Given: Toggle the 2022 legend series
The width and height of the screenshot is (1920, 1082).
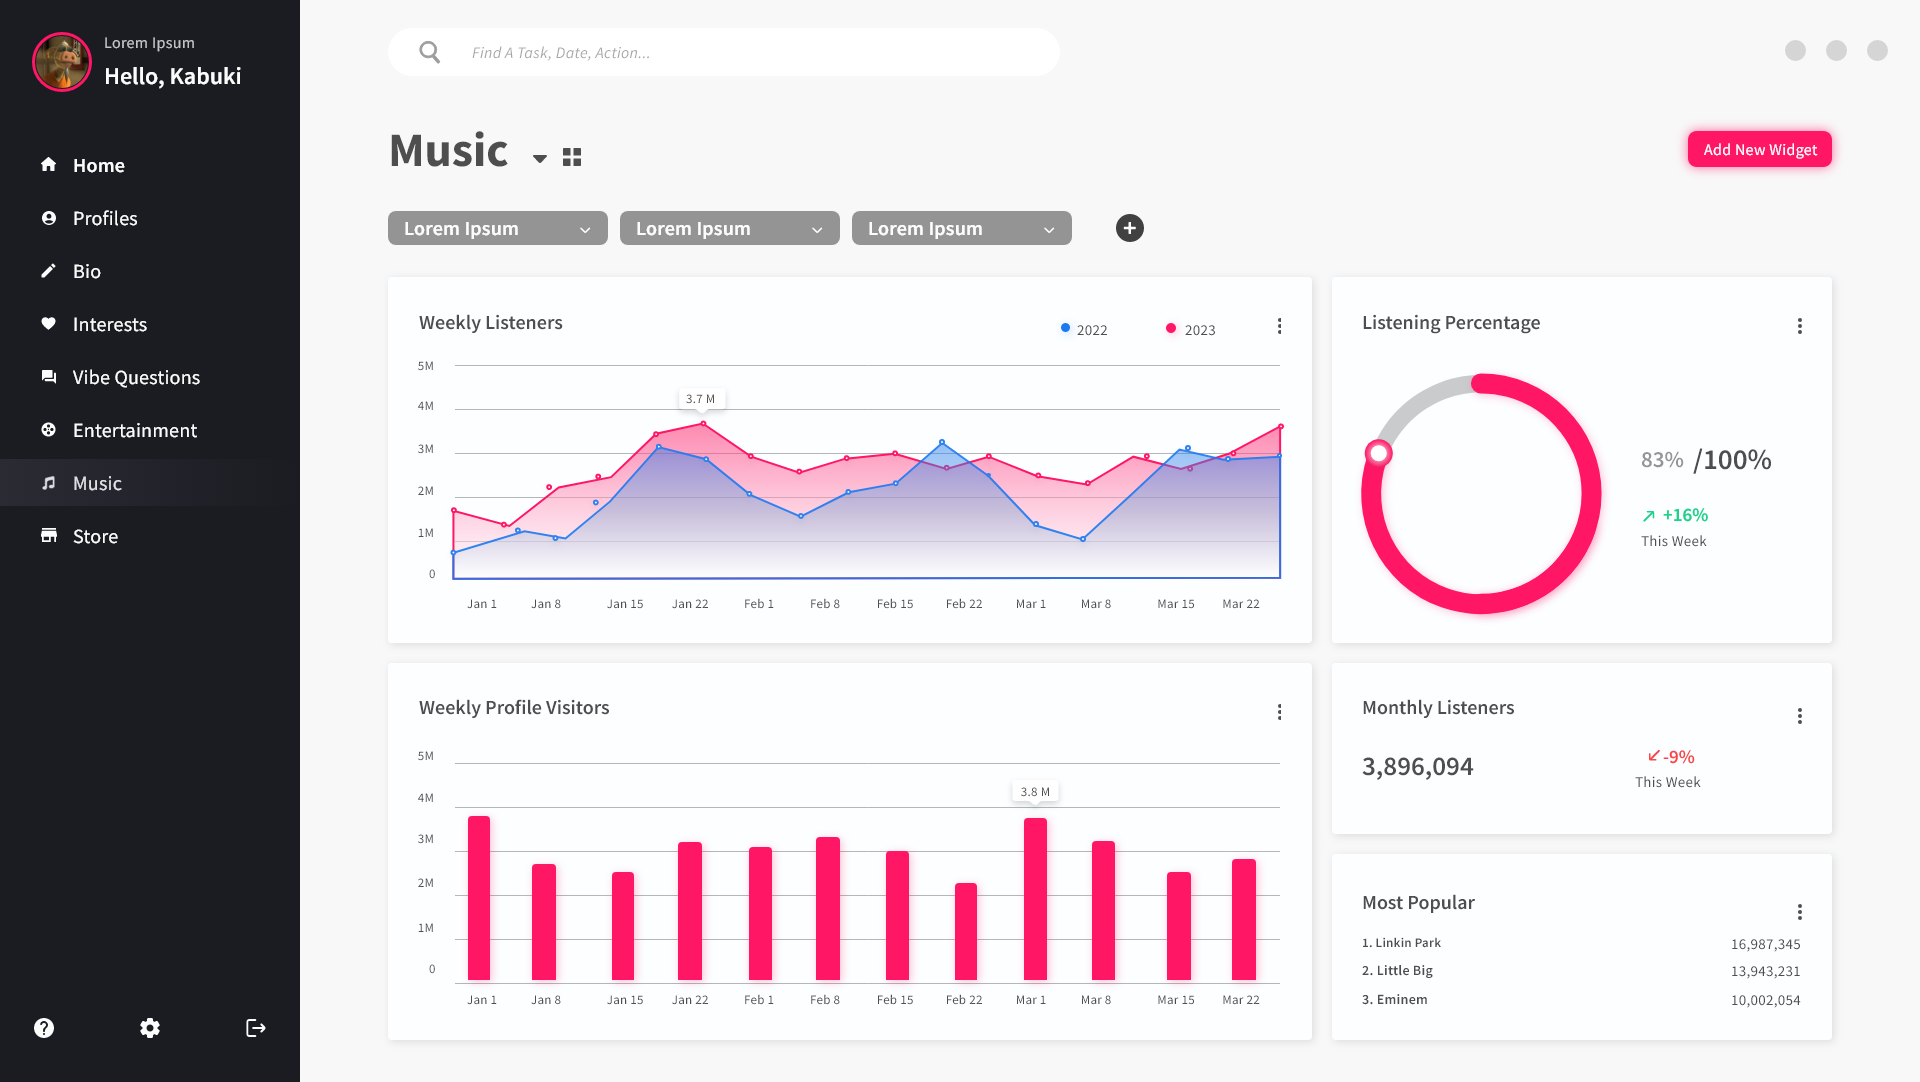Looking at the screenshot, I should pyautogui.click(x=1084, y=329).
